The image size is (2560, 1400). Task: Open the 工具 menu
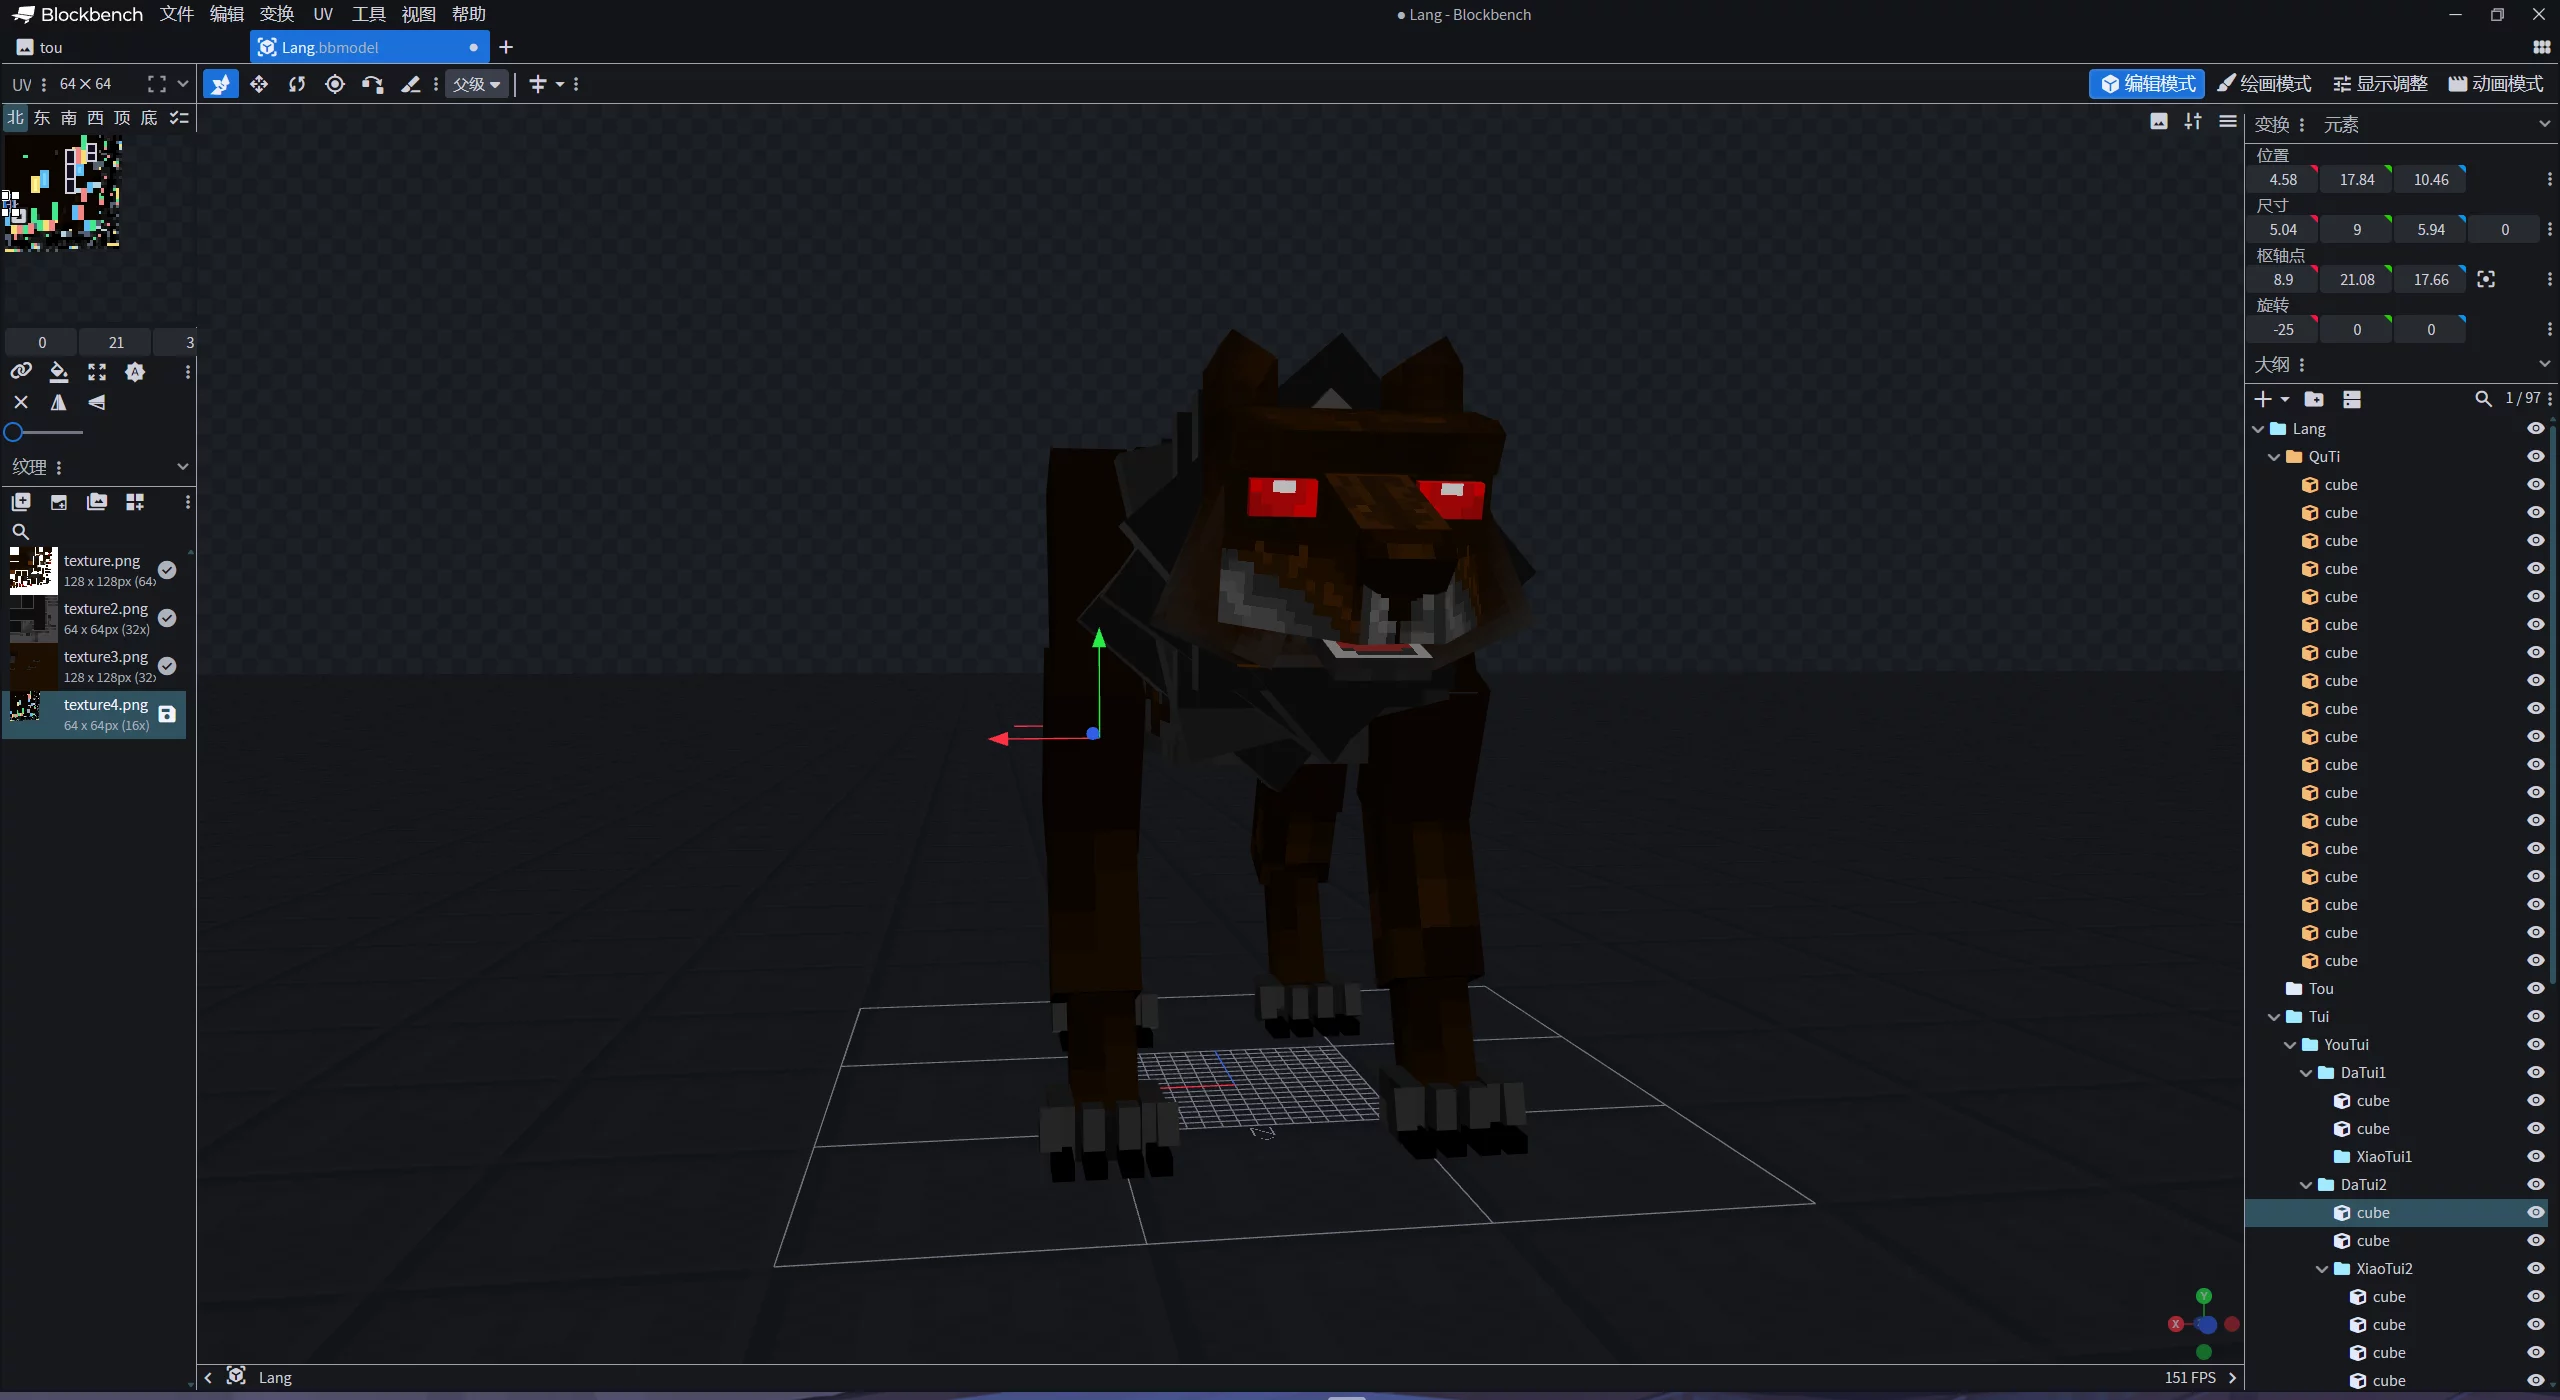(x=369, y=14)
